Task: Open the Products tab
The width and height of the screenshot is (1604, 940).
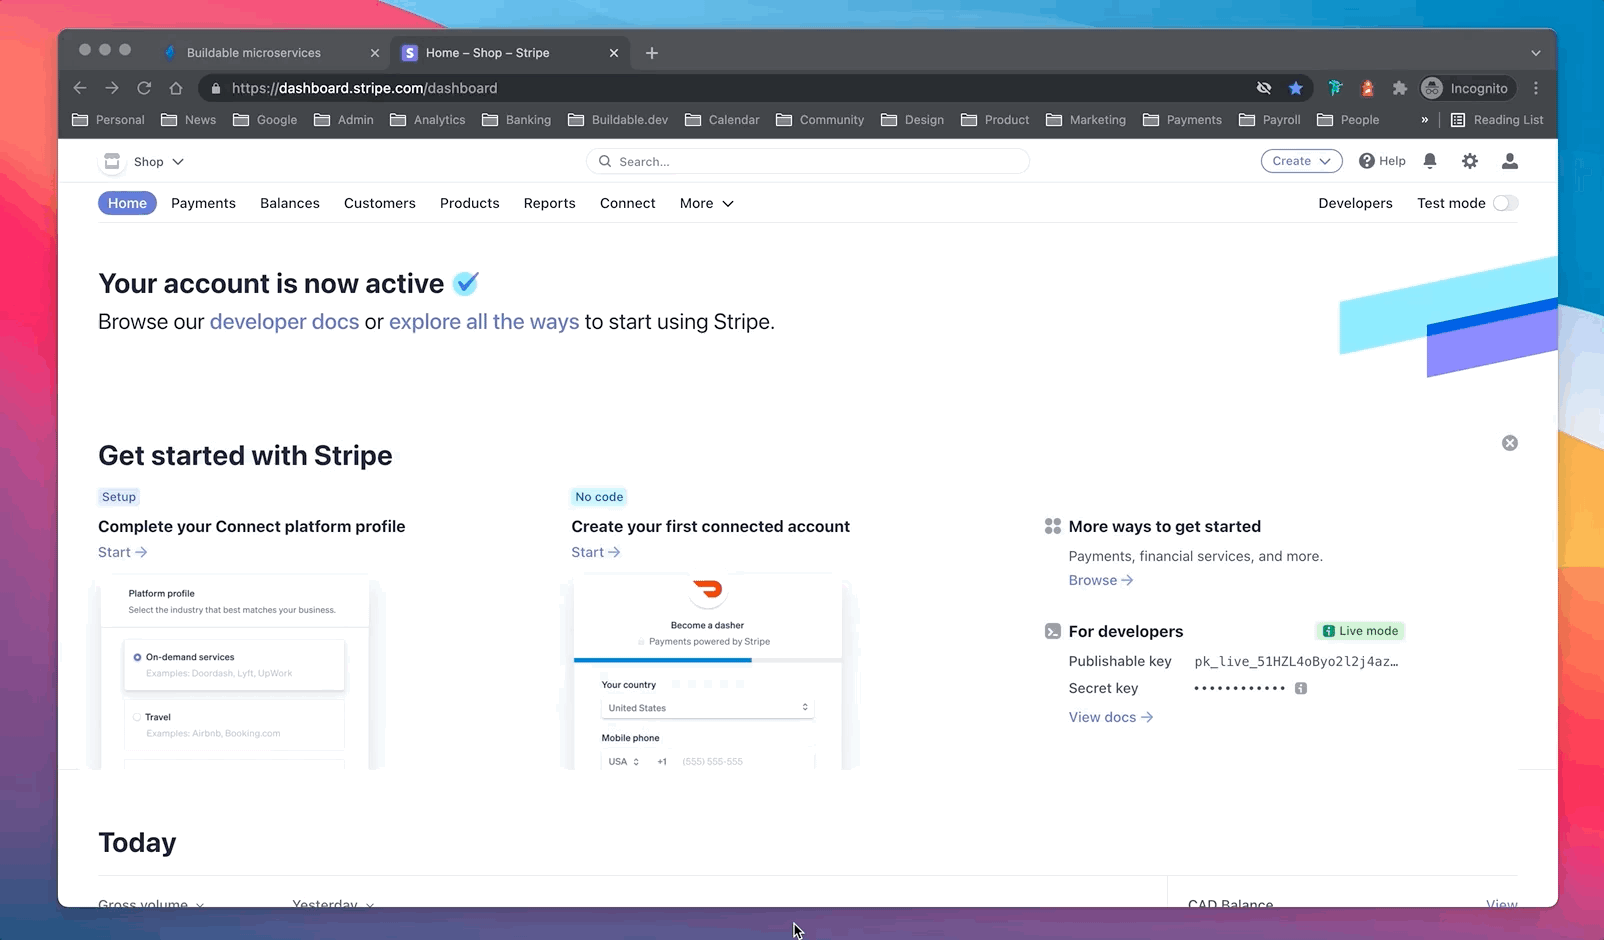Action: point(469,203)
